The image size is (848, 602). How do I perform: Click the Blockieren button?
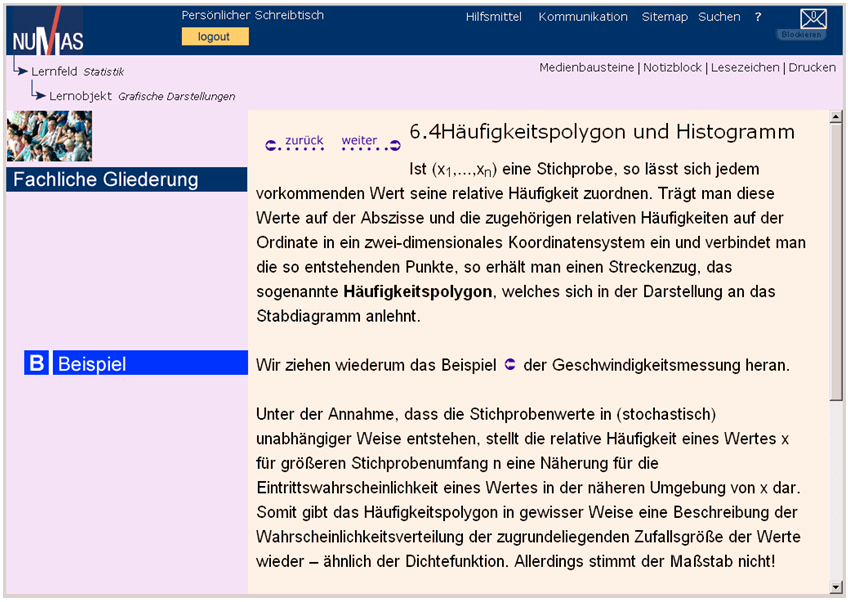tap(801, 35)
